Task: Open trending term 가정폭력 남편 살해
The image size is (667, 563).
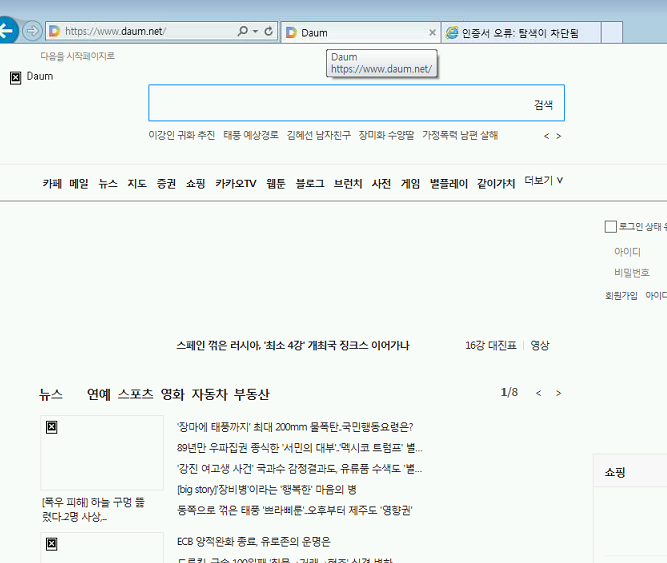Action: [460, 135]
